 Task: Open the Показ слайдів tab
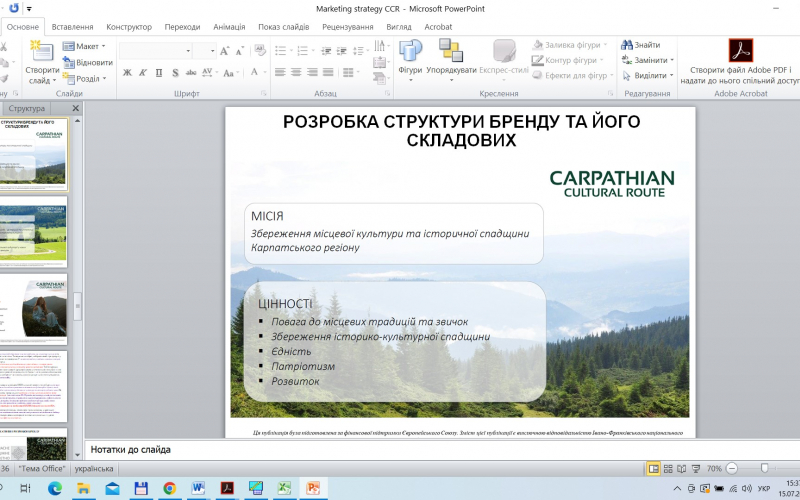pos(284,27)
